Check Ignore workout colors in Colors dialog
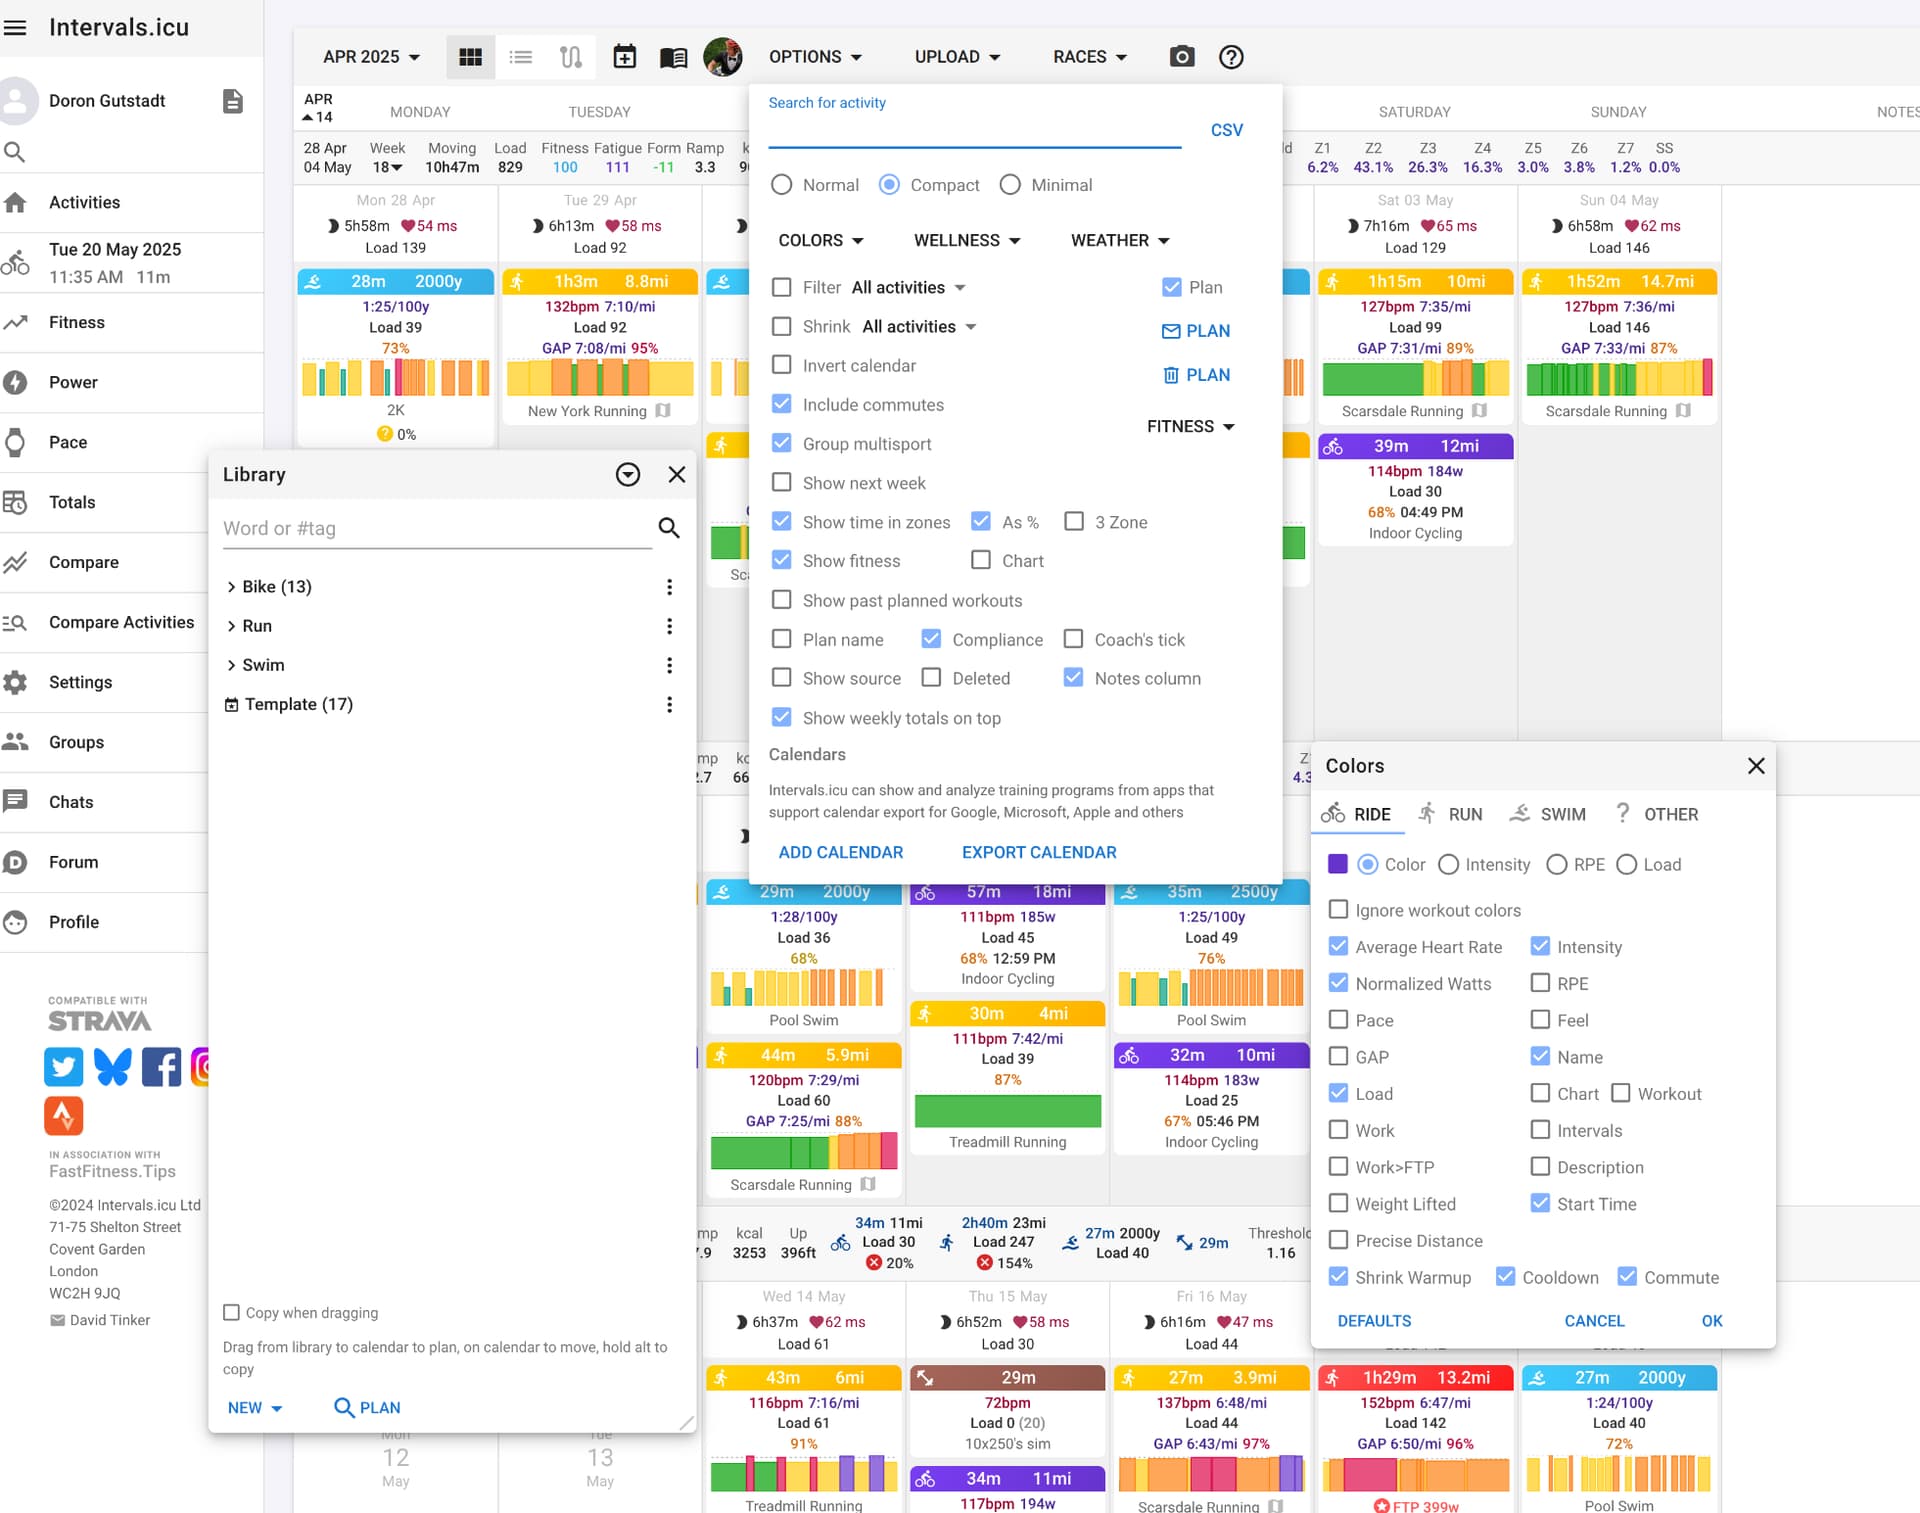 pyautogui.click(x=1338, y=910)
